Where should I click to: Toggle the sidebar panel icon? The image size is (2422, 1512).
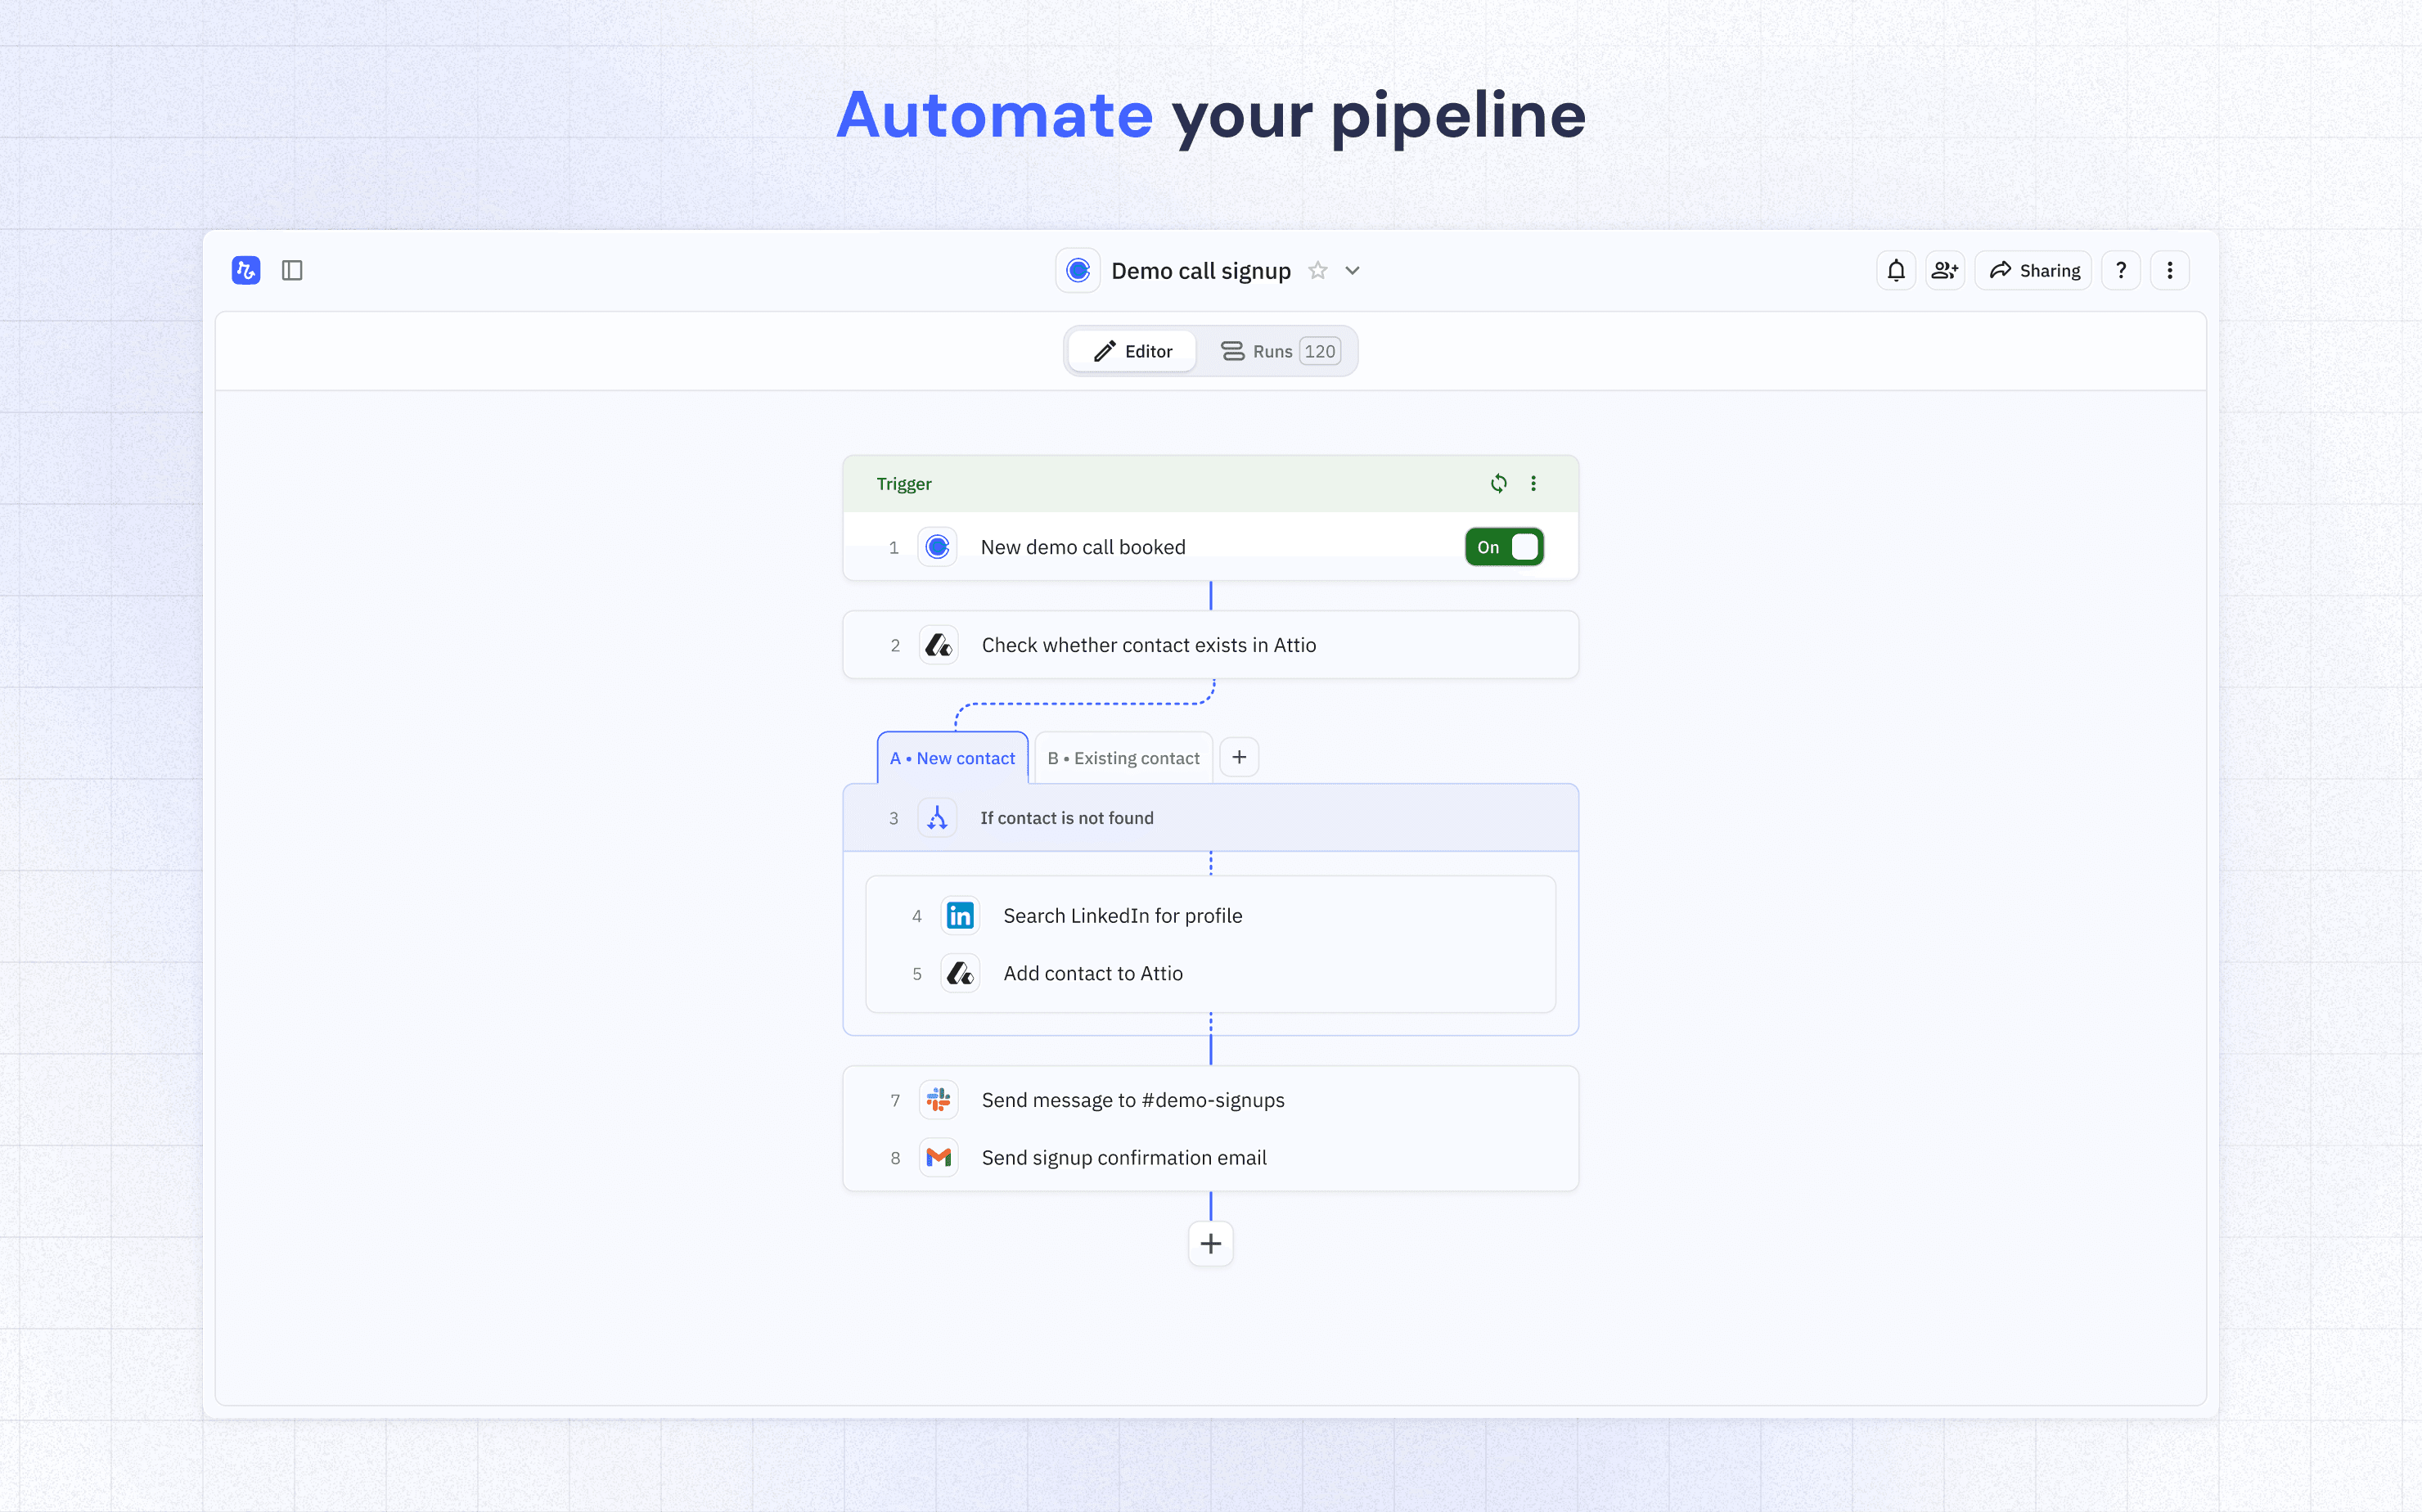[292, 270]
